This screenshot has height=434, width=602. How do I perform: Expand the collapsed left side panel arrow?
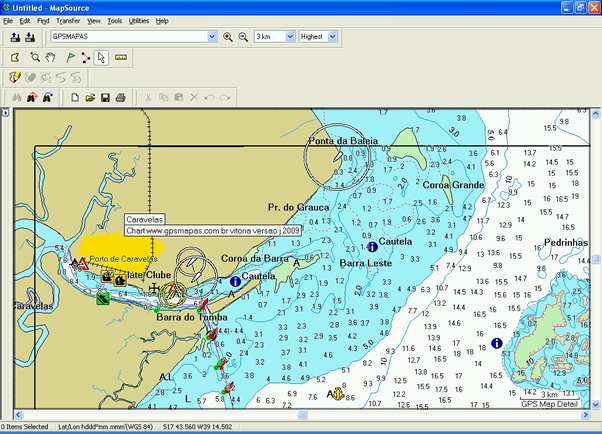tap(5, 113)
